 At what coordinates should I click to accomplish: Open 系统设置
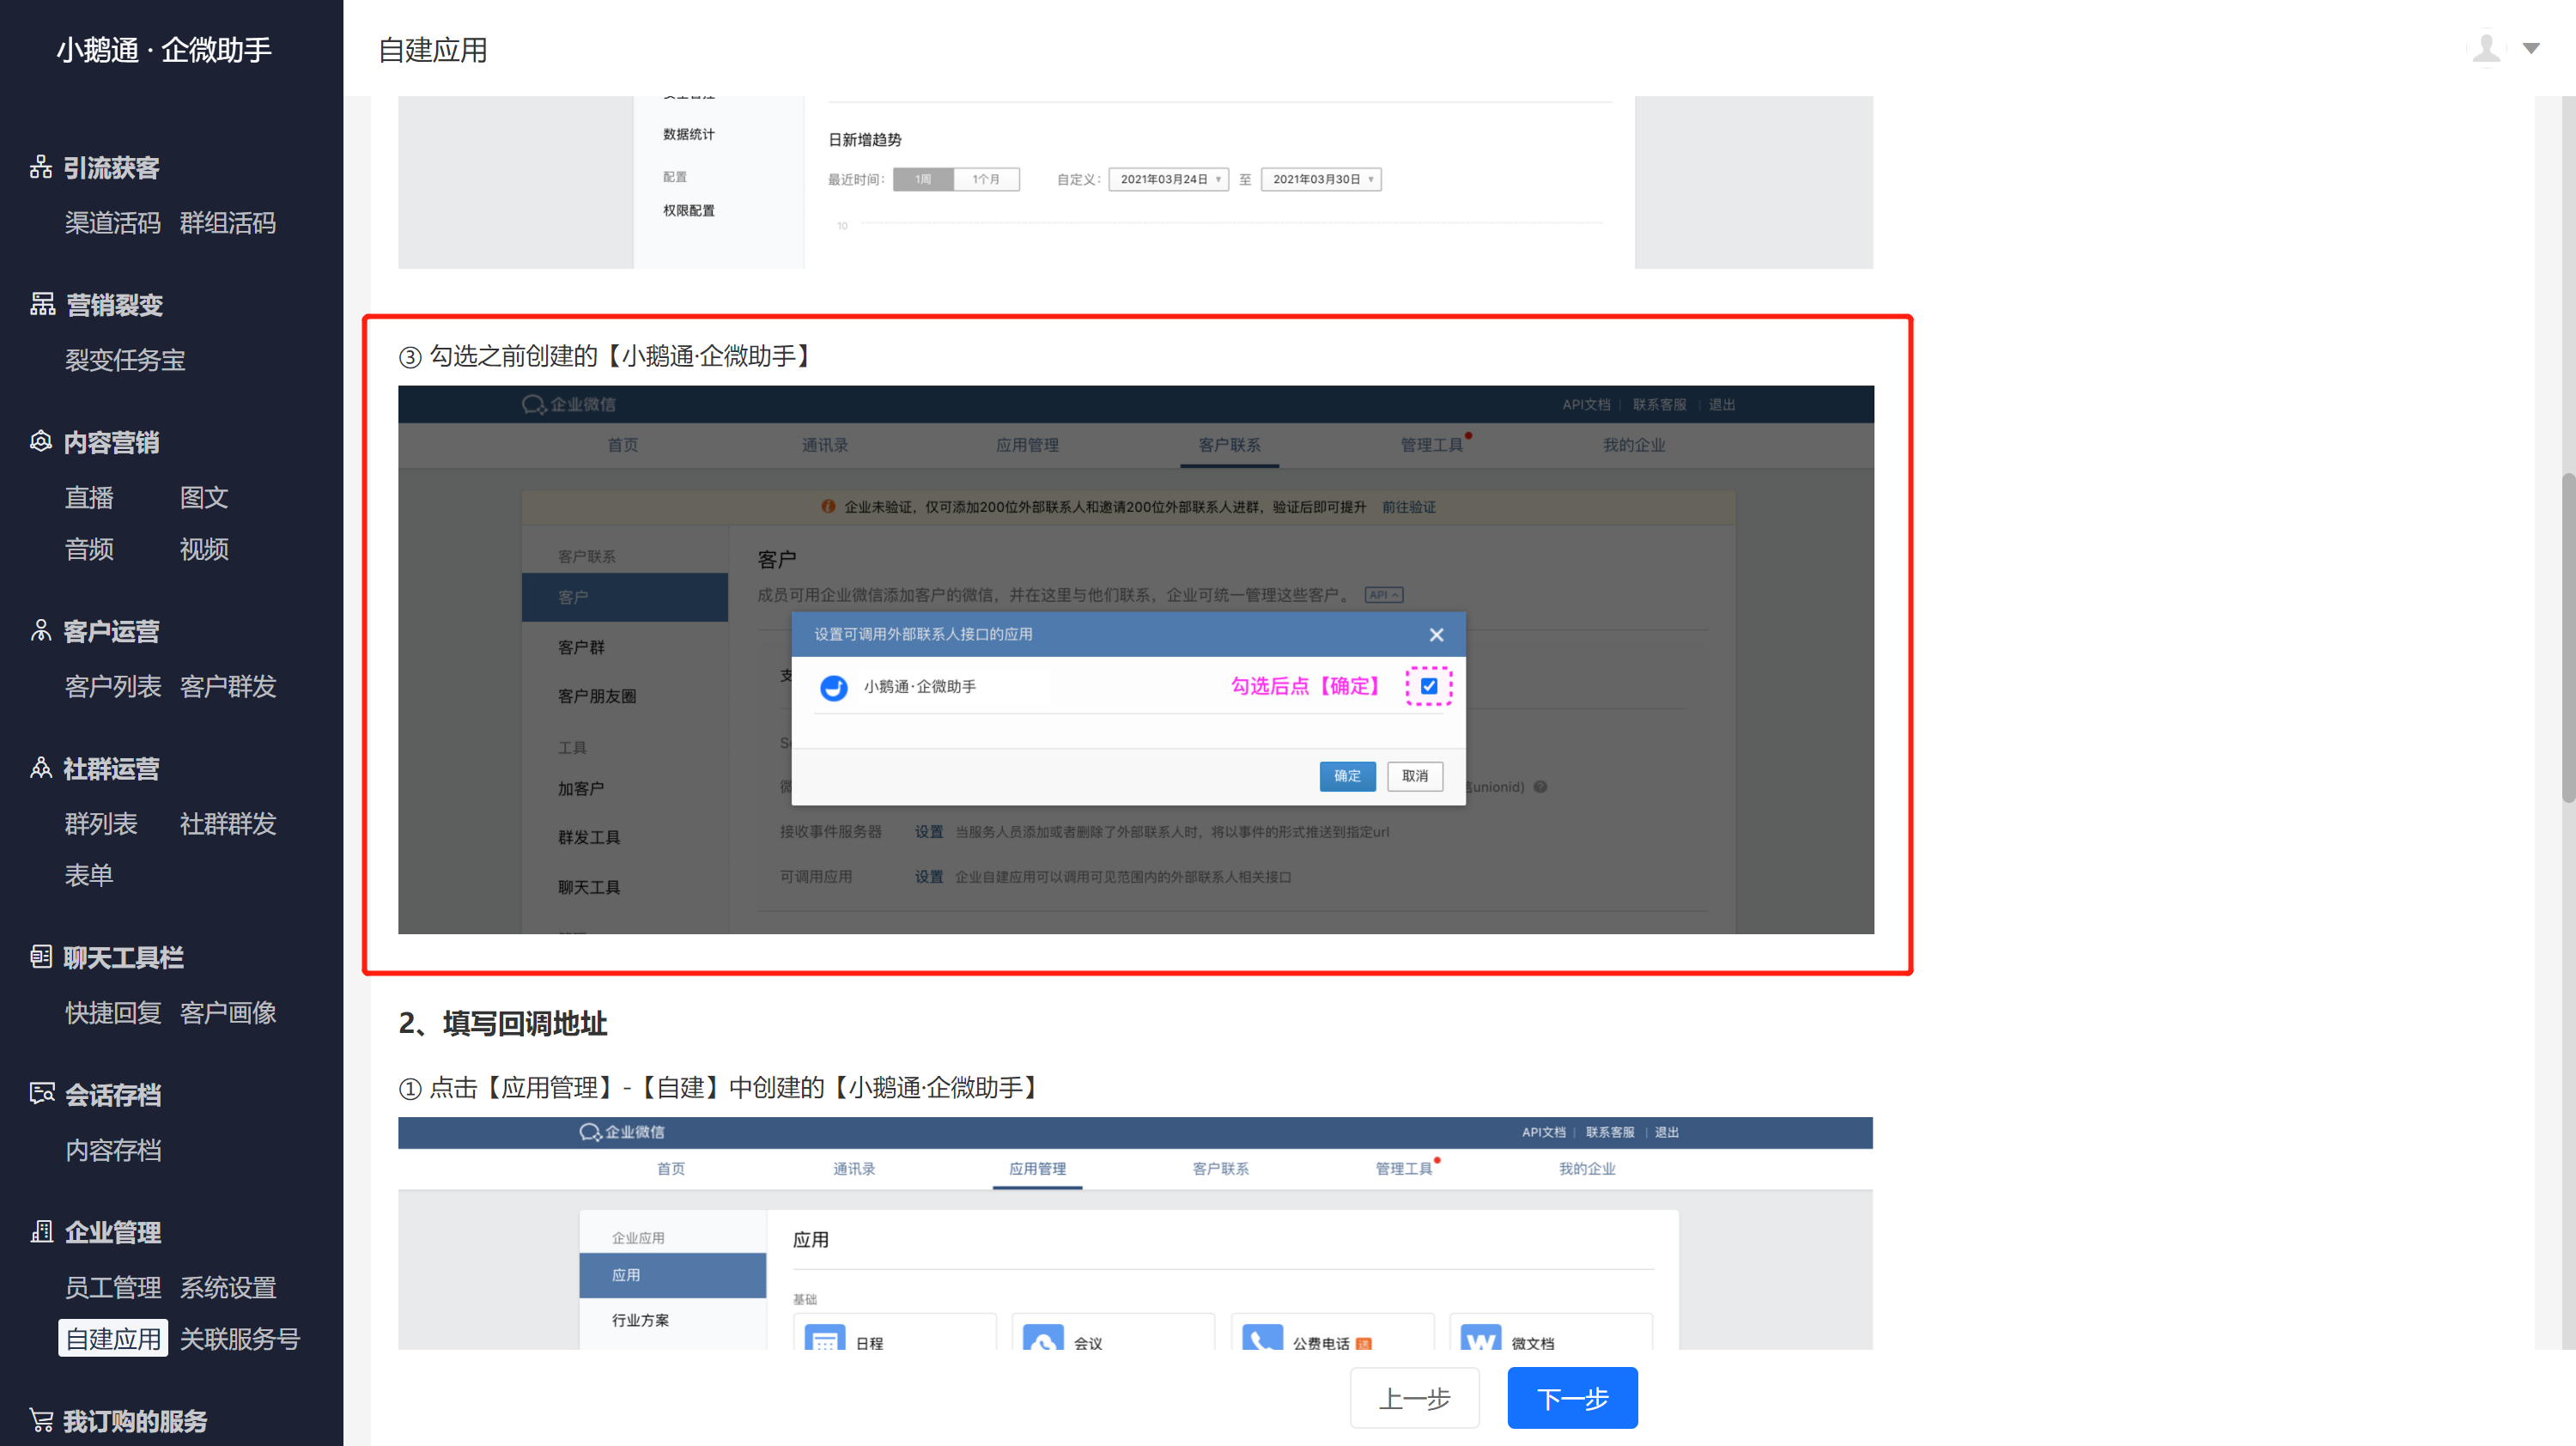pyautogui.click(x=228, y=1286)
